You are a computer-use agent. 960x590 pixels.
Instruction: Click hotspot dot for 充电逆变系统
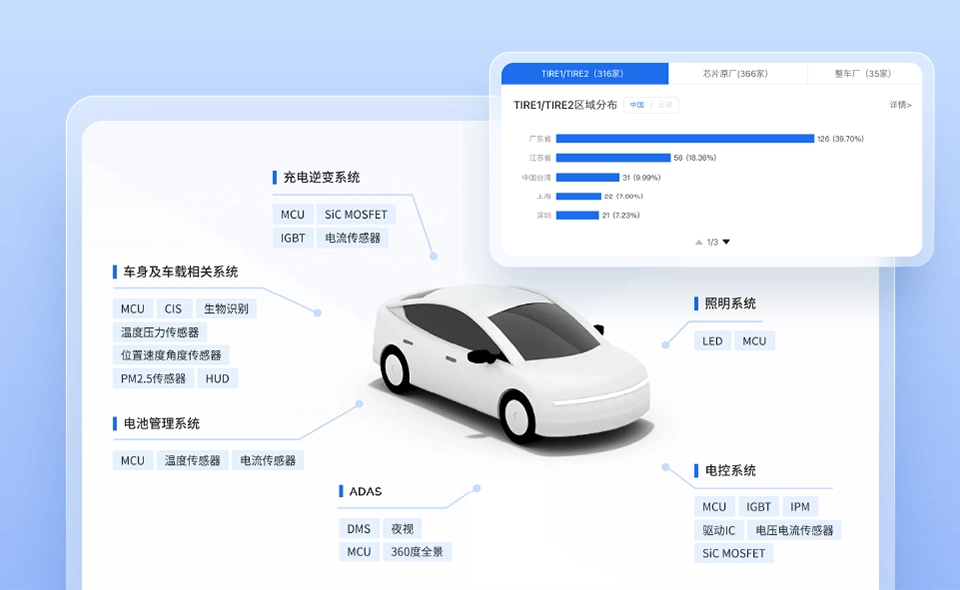click(x=434, y=256)
